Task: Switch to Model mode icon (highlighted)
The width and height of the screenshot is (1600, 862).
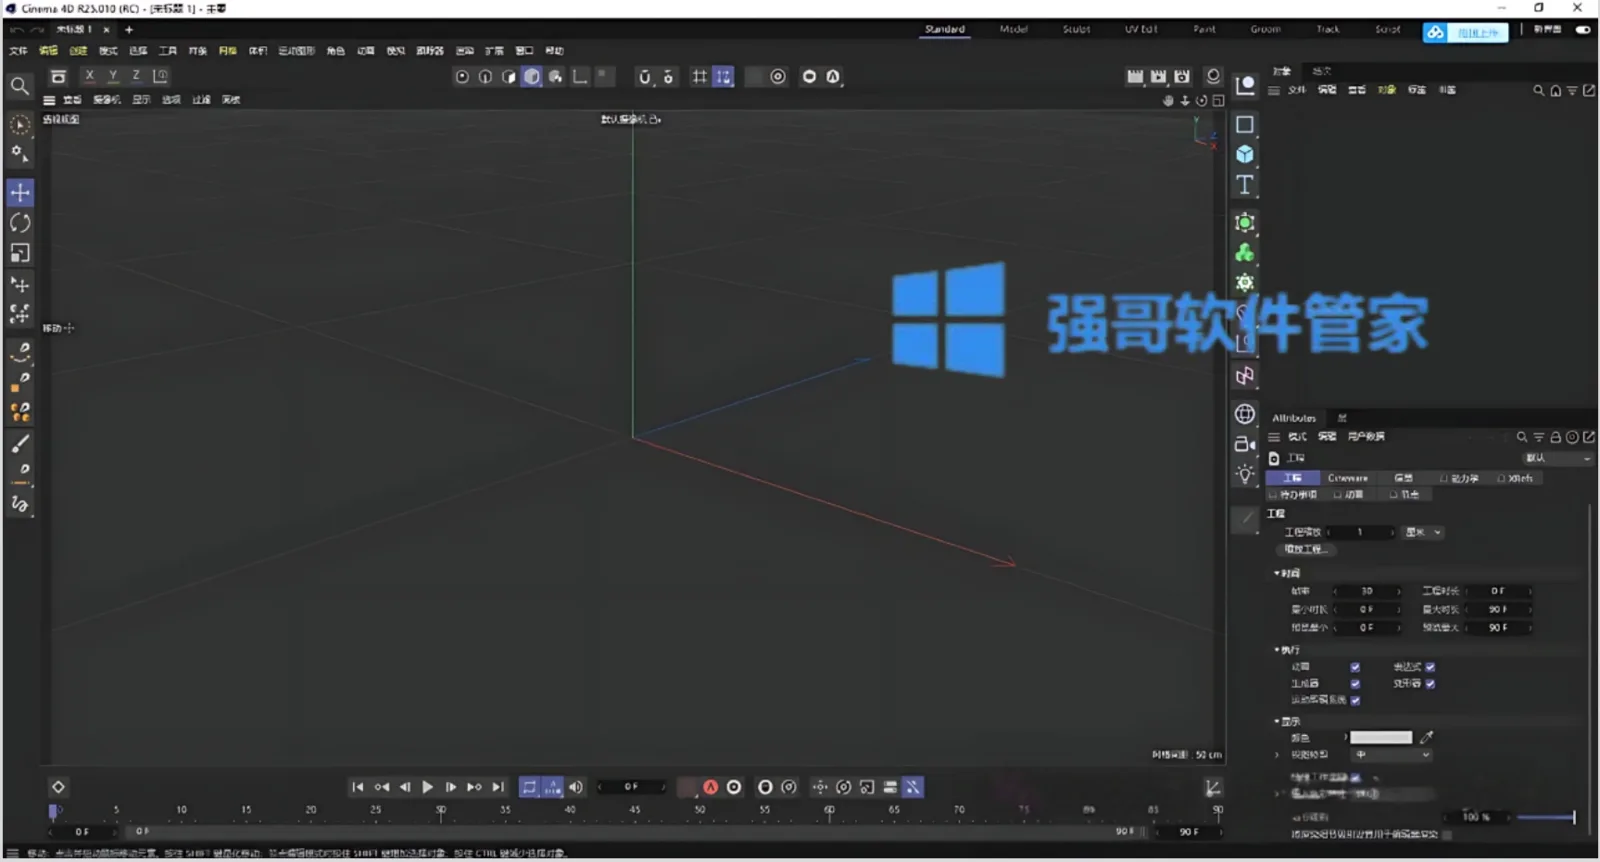Action: point(532,77)
